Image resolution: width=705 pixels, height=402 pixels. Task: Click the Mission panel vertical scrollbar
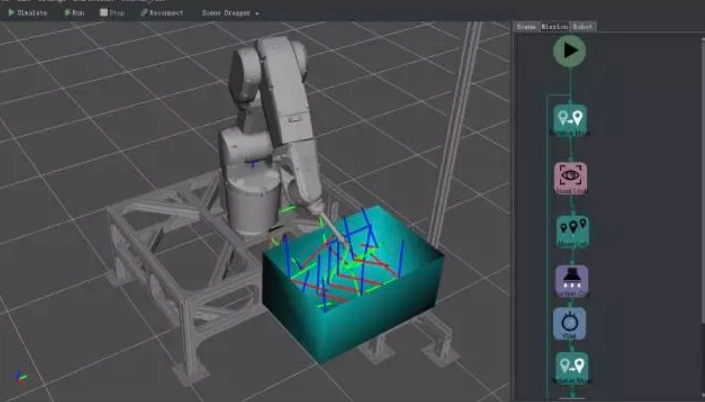(x=699, y=200)
